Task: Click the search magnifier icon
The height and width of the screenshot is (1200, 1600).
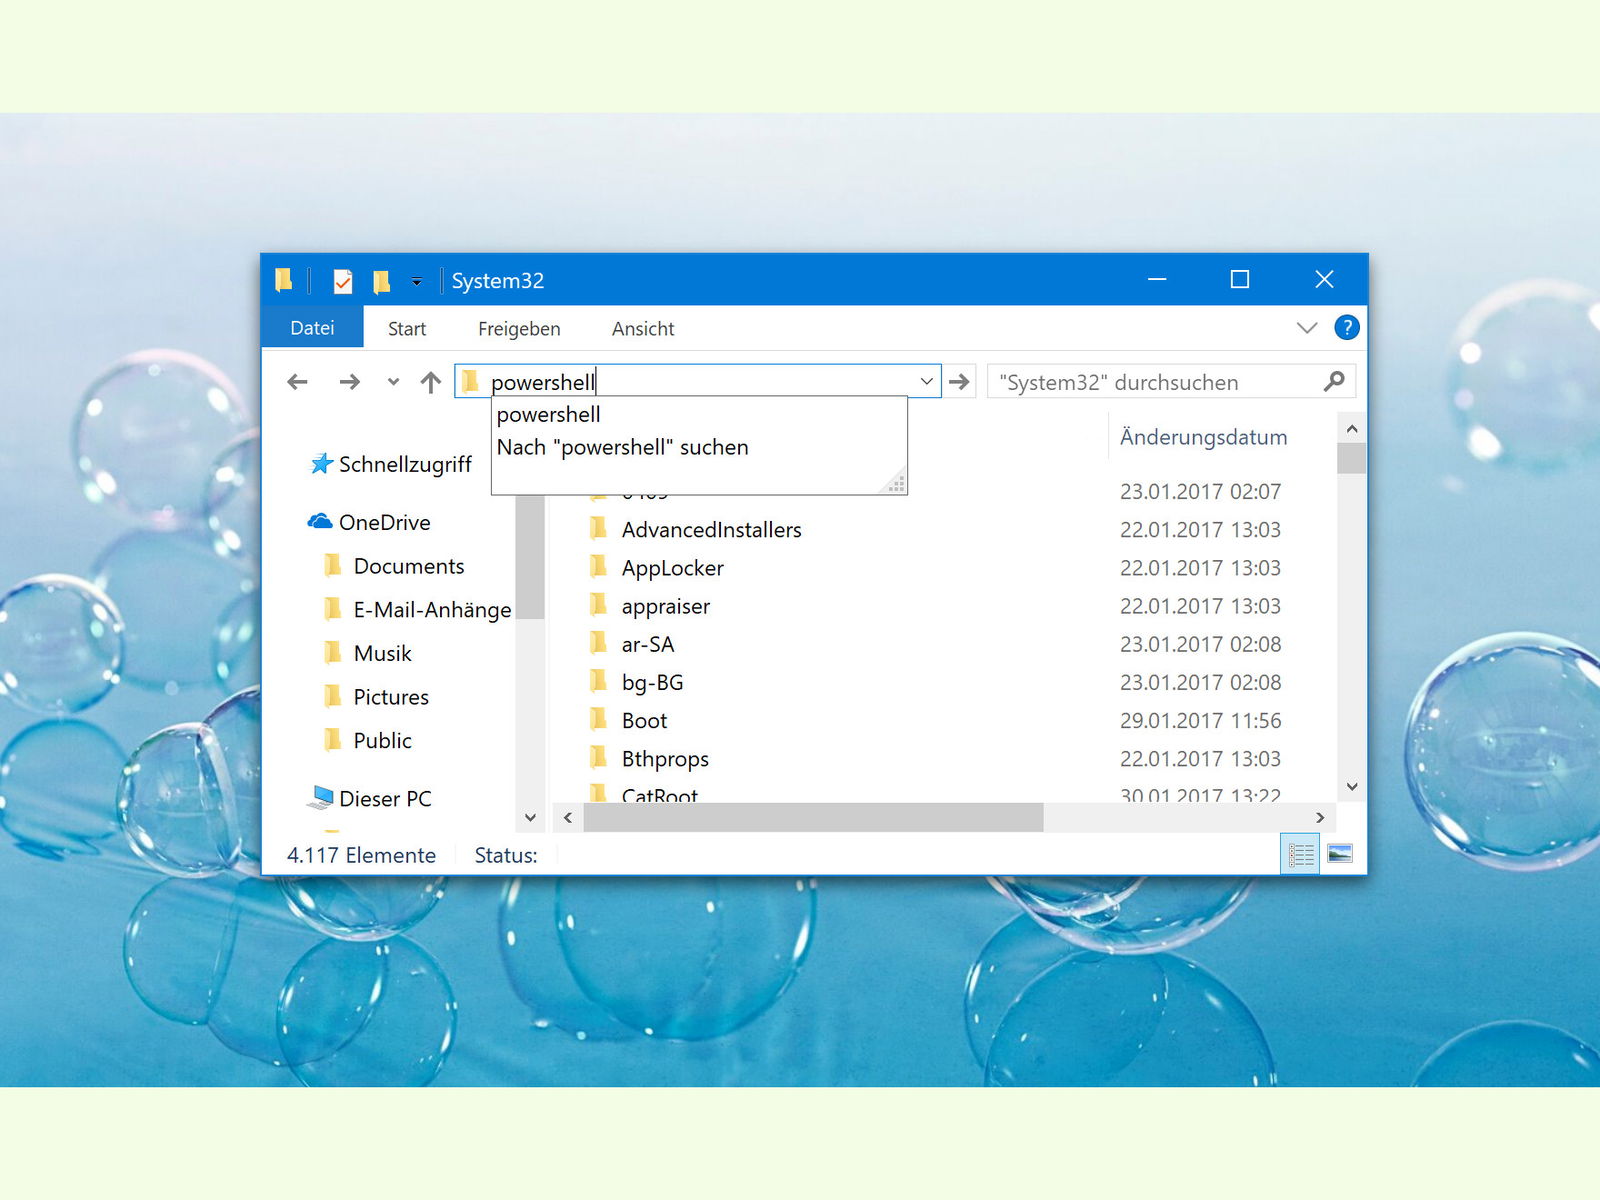Action: tap(1334, 381)
